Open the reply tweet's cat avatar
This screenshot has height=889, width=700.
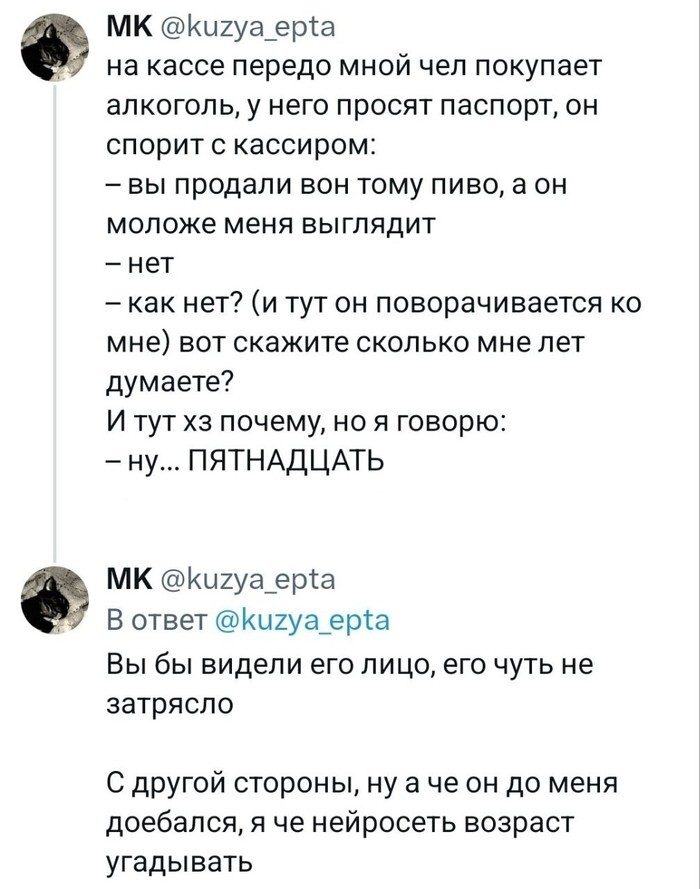50,598
